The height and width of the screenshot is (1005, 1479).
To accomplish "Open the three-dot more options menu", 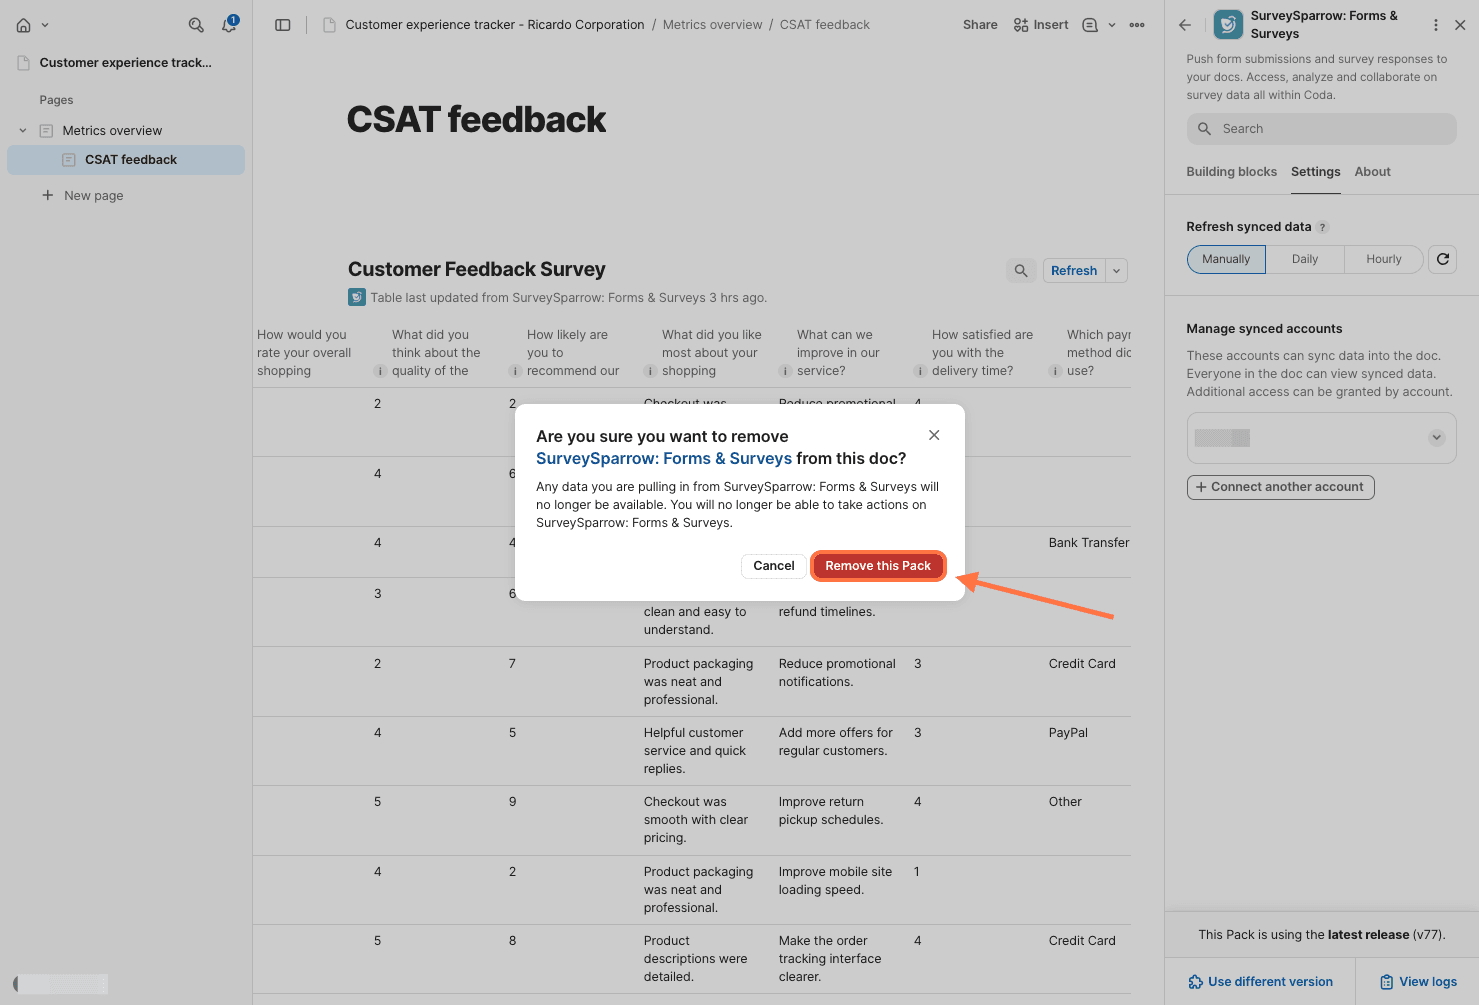I will click(x=1137, y=25).
